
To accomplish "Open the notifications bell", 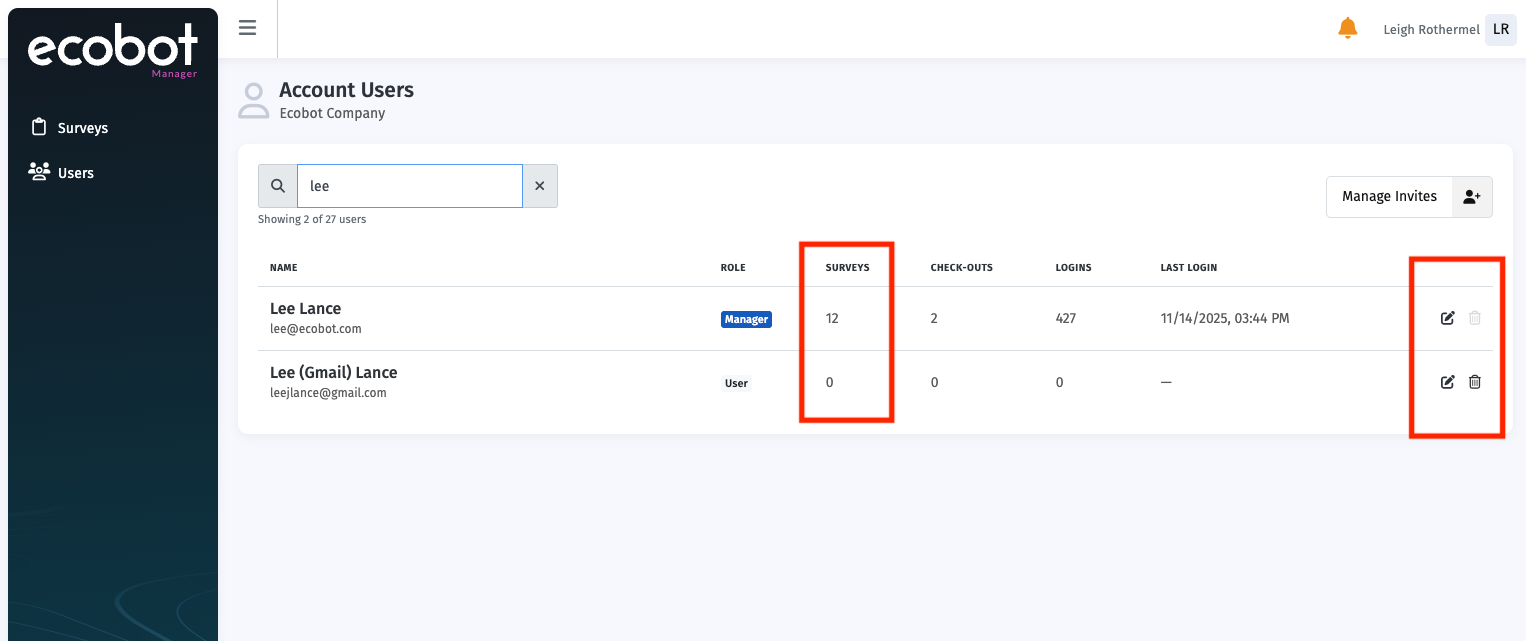I will pos(1347,29).
